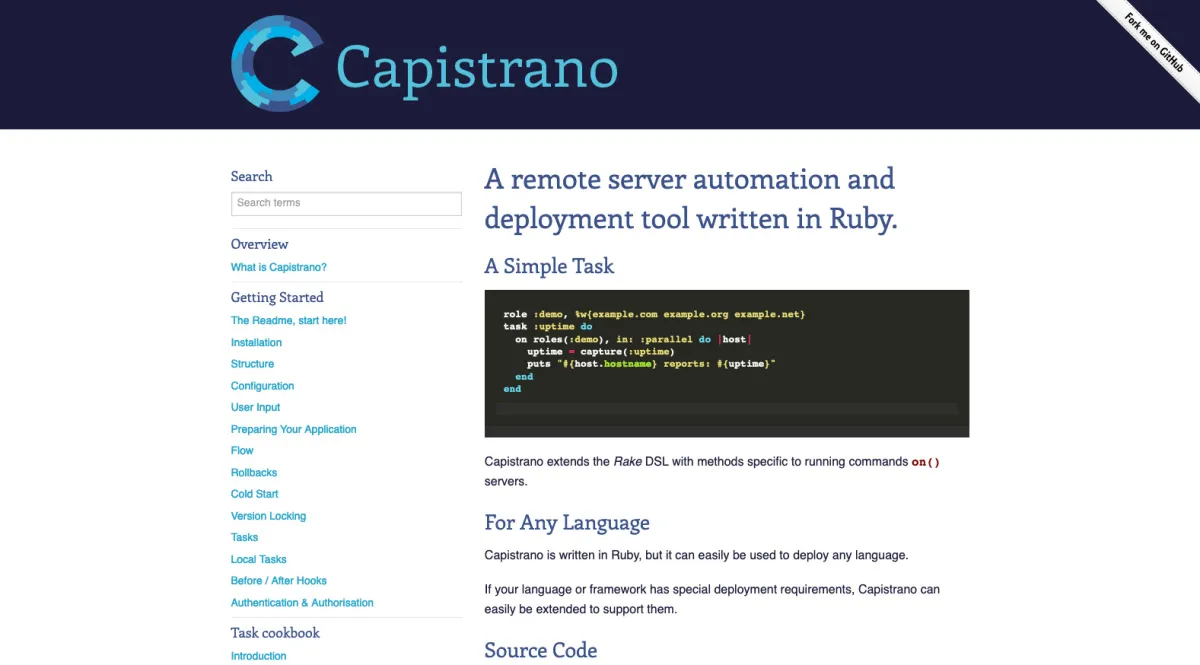Viewport: 1200px width, 665px height.
Task: Click the 'uptime = capture(:uptime)' code line
Action: point(601,351)
